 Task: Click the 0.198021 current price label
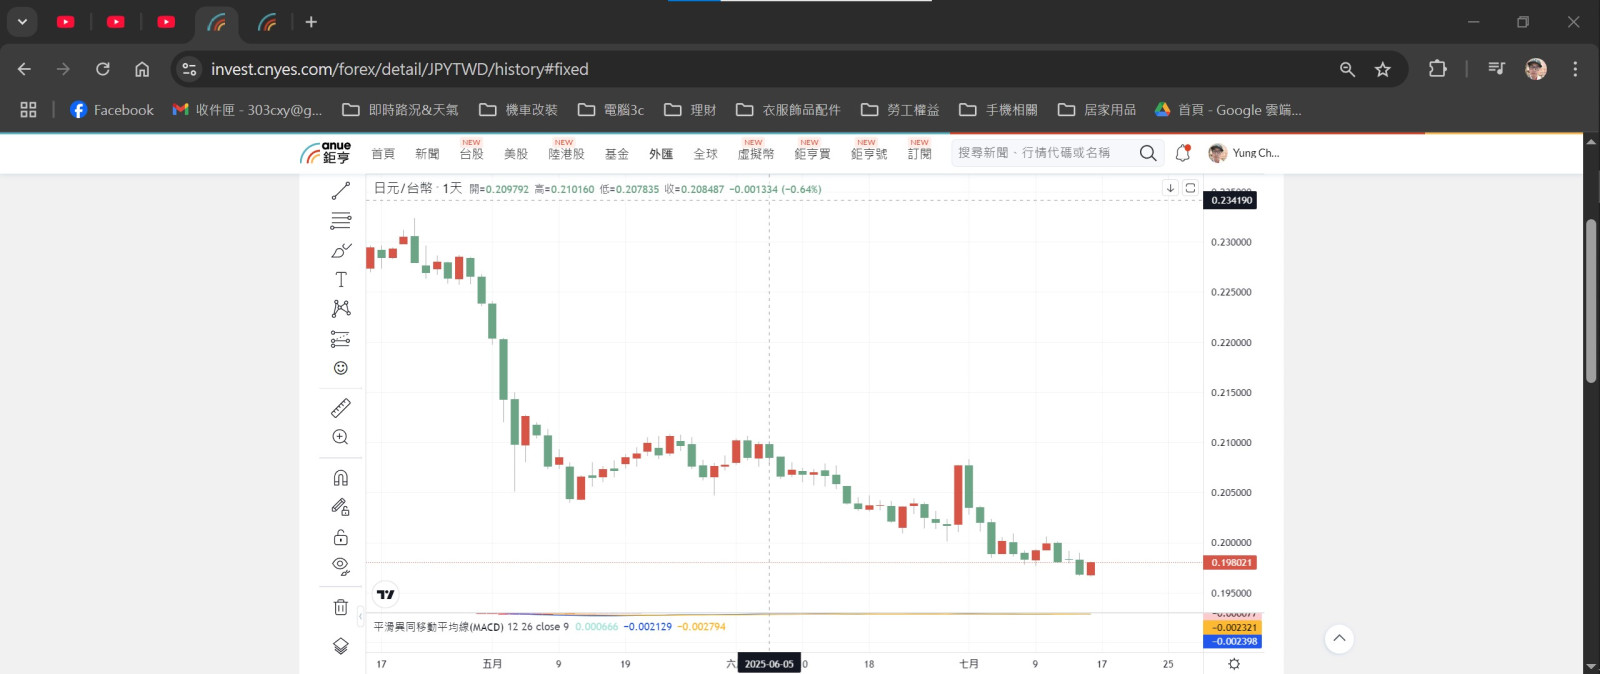(1231, 563)
